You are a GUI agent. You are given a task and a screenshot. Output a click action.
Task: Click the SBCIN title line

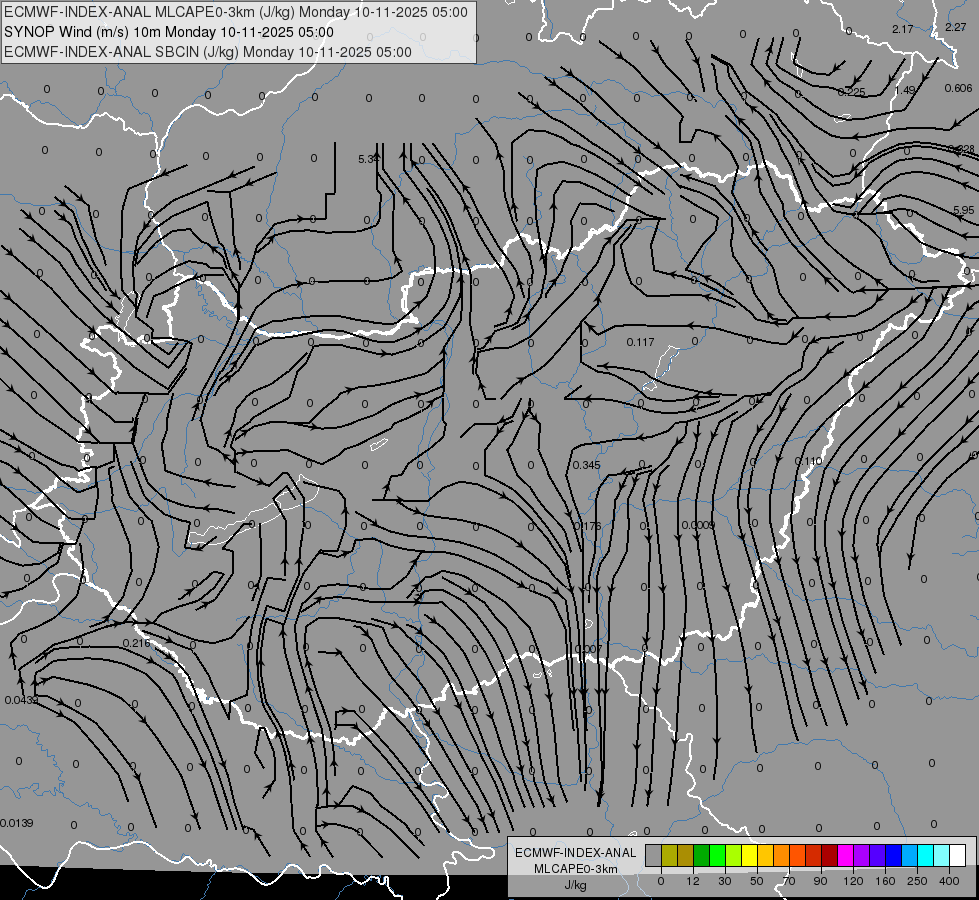click(208, 52)
